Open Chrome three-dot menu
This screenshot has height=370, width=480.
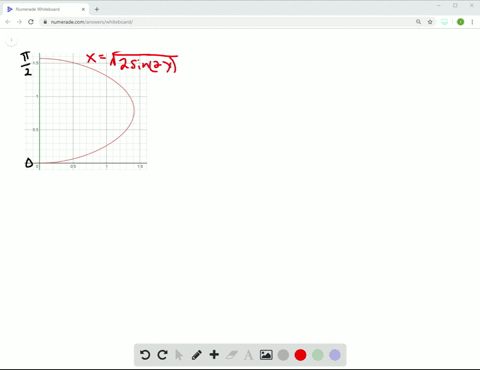472,22
